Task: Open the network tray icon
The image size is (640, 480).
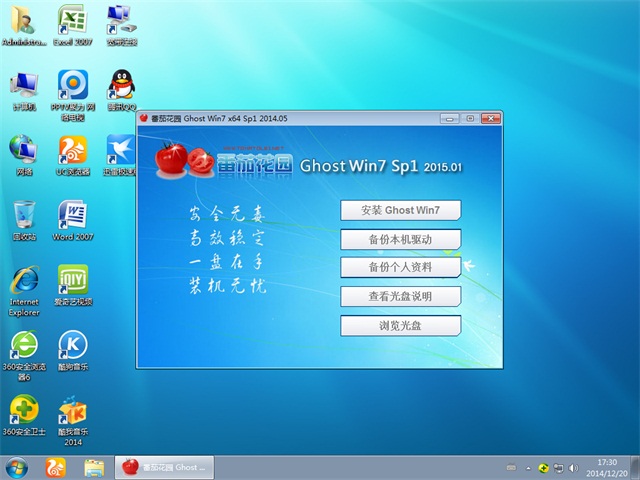Action: (558, 468)
